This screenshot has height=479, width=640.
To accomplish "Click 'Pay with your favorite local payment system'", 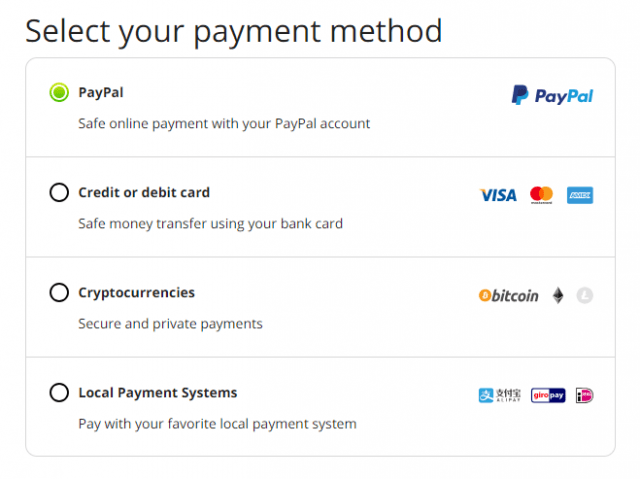I will point(217,424).
